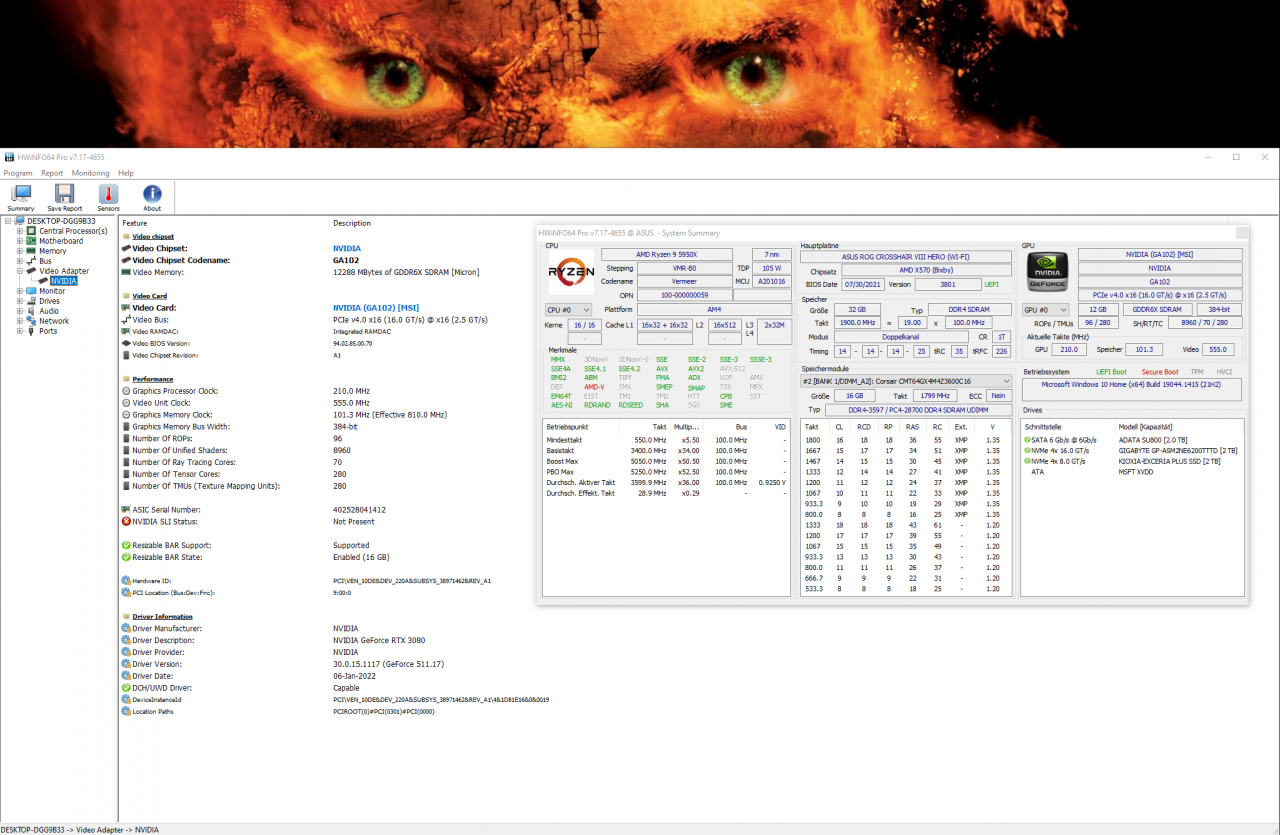
Task: Click the icon beside Driver Manufacturer
Action: pos(126,628)
